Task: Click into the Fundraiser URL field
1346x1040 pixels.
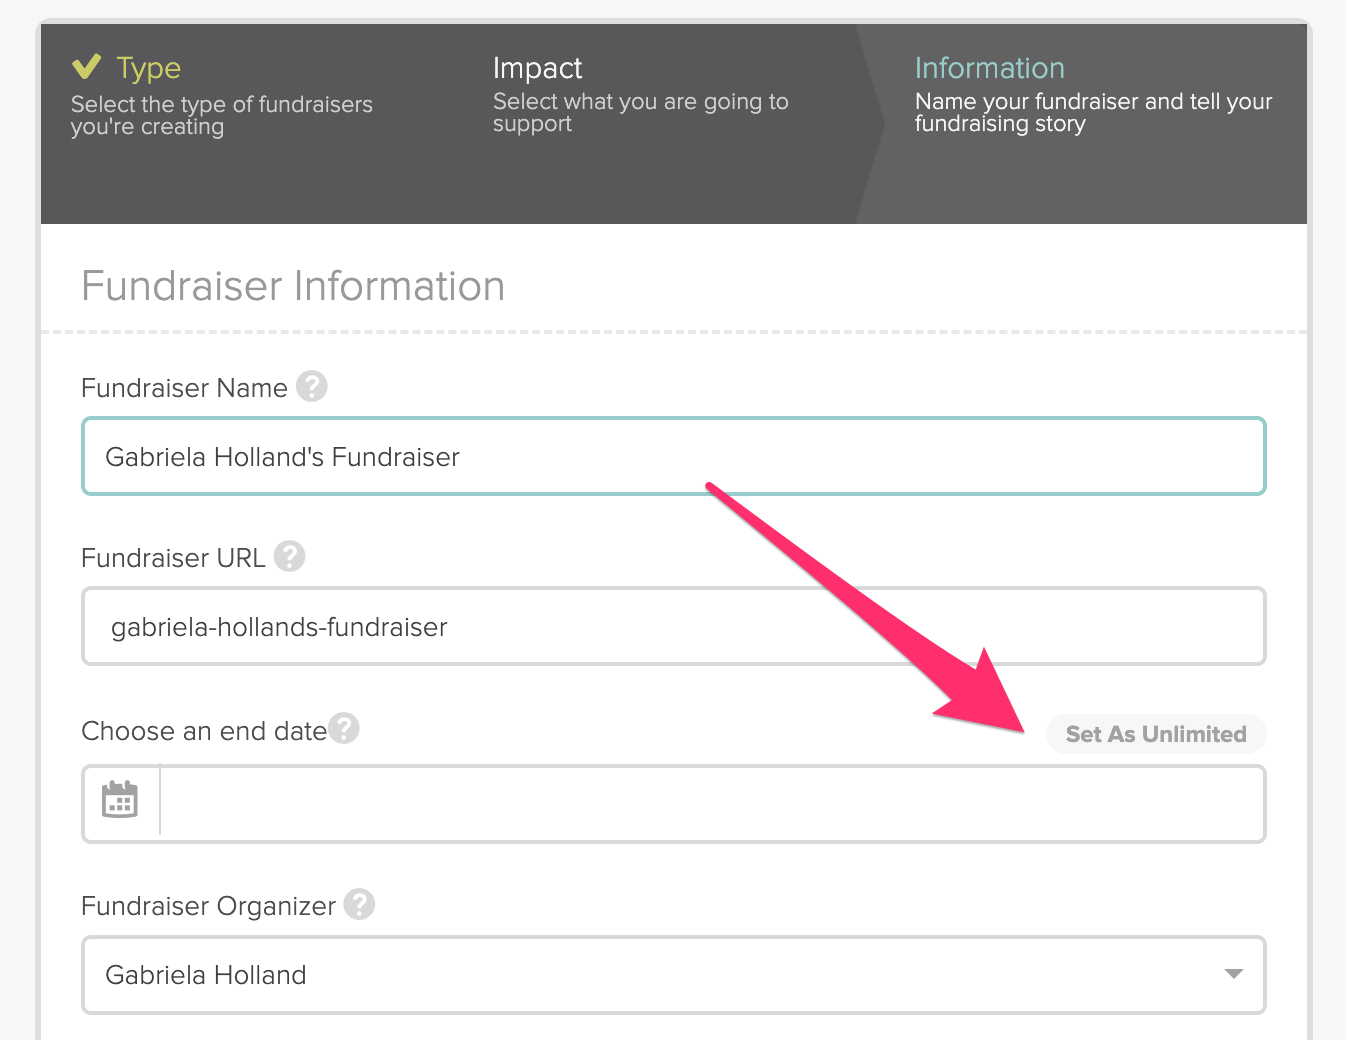Action: [672, 627]
